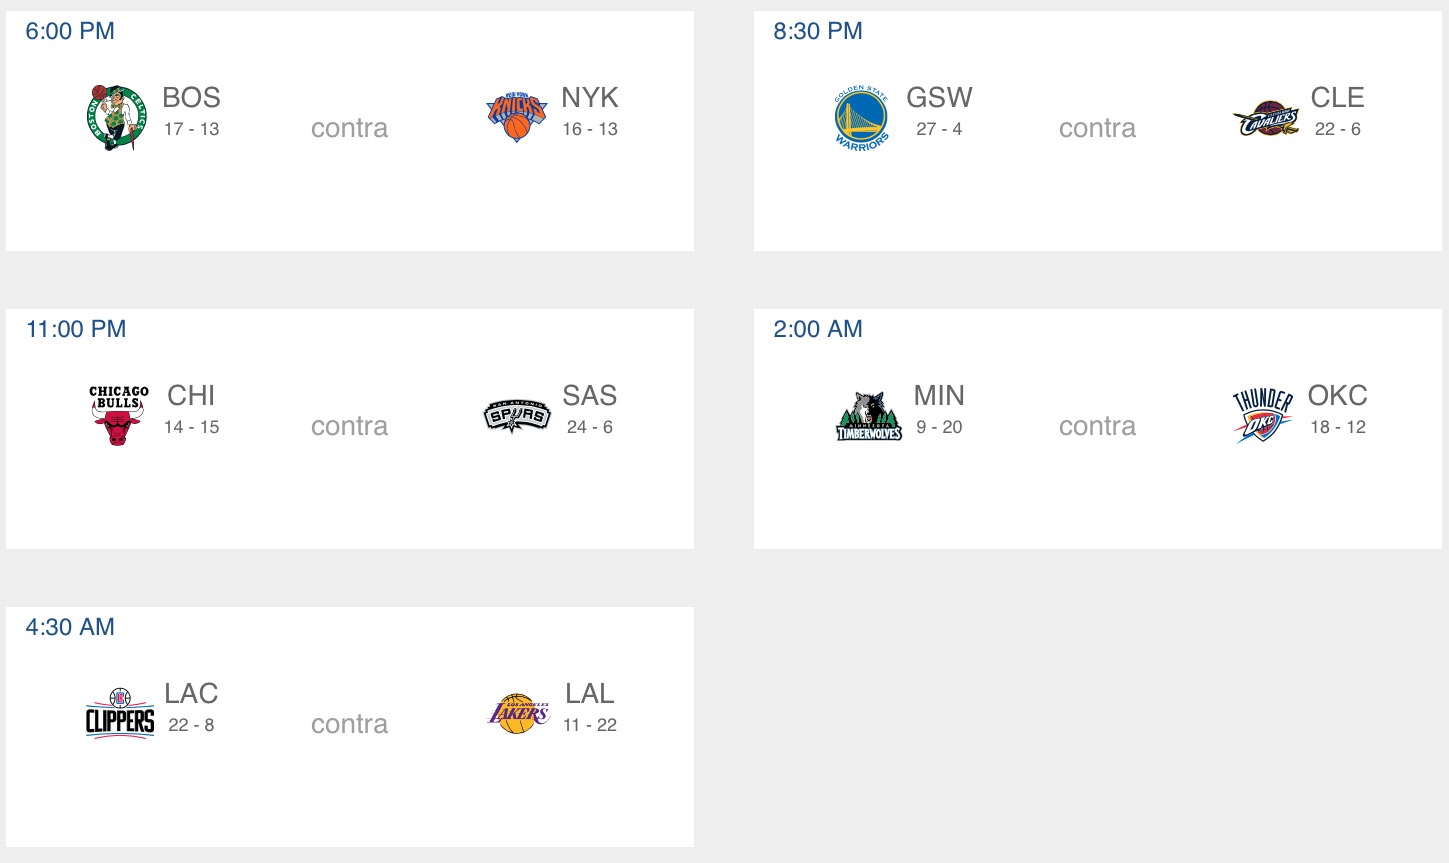Click the Oklahoma City Thunder logo
The width and height of the screenshot is (1449, 863).
pos(1262,415)
